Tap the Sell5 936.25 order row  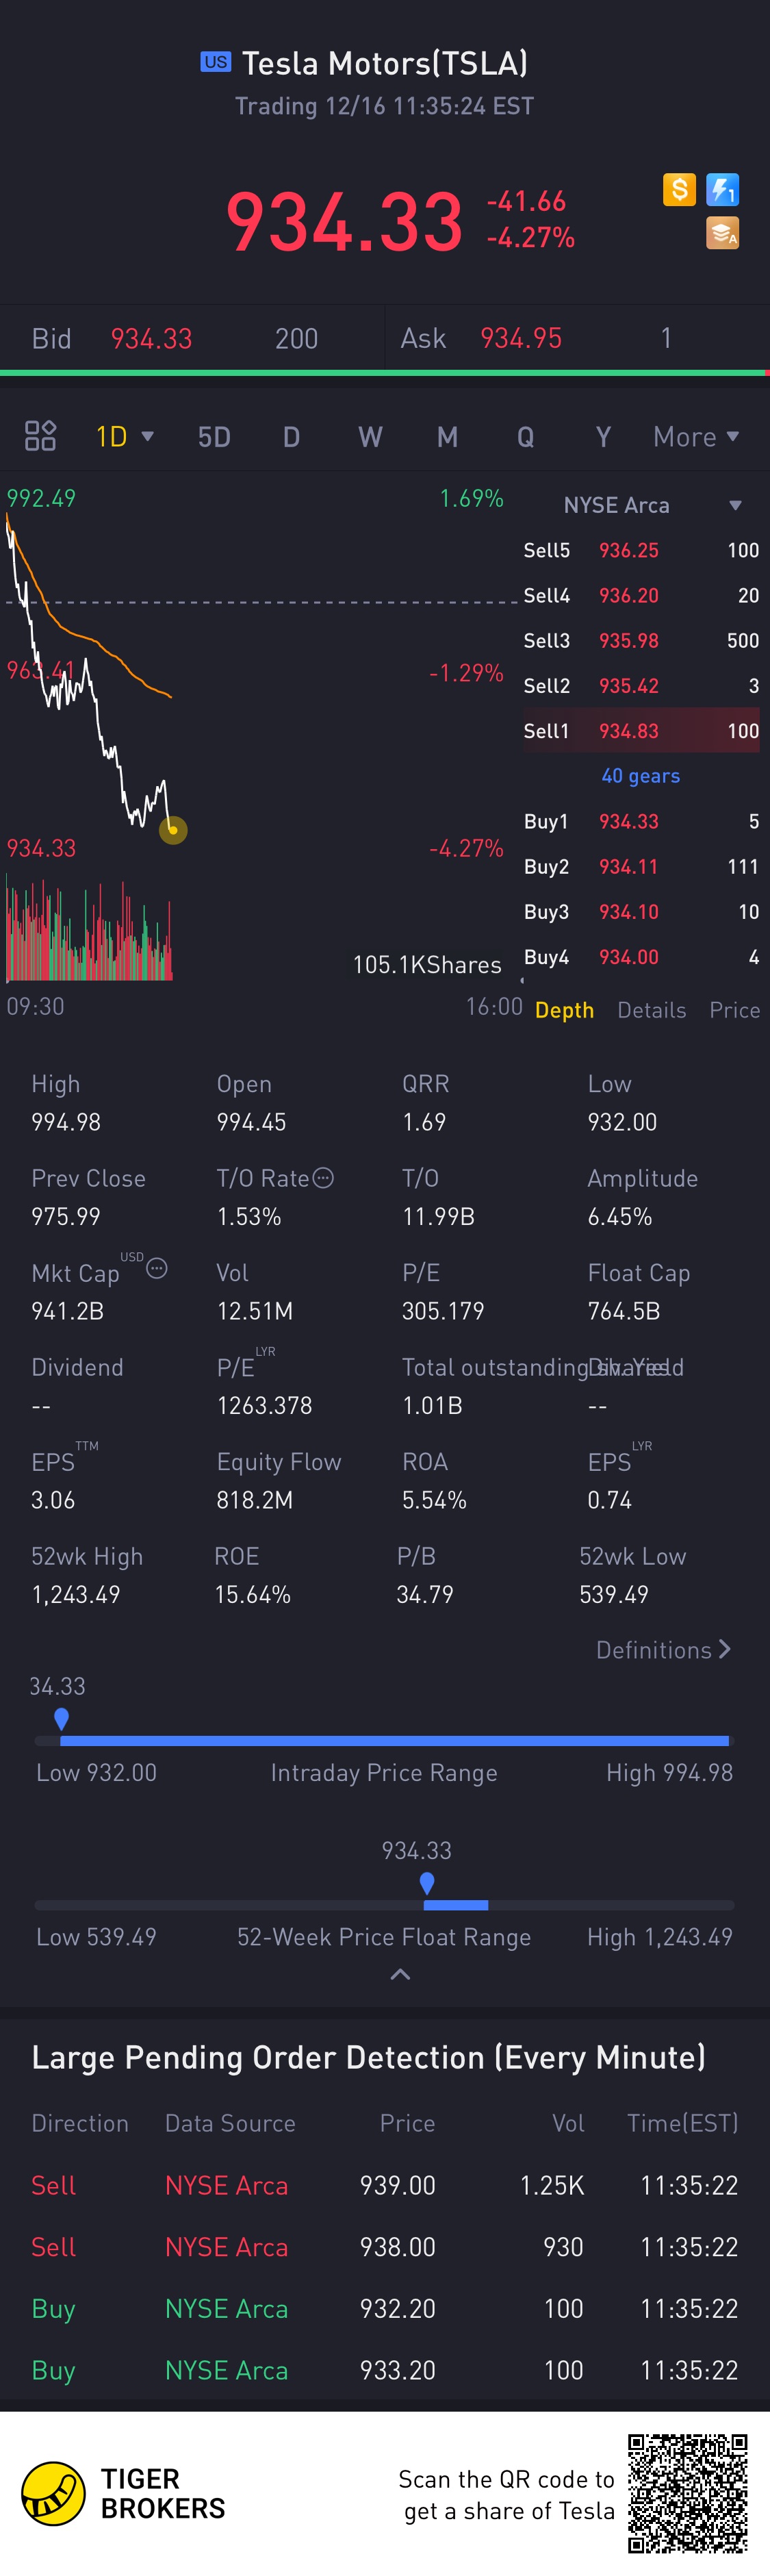(641, 550)
